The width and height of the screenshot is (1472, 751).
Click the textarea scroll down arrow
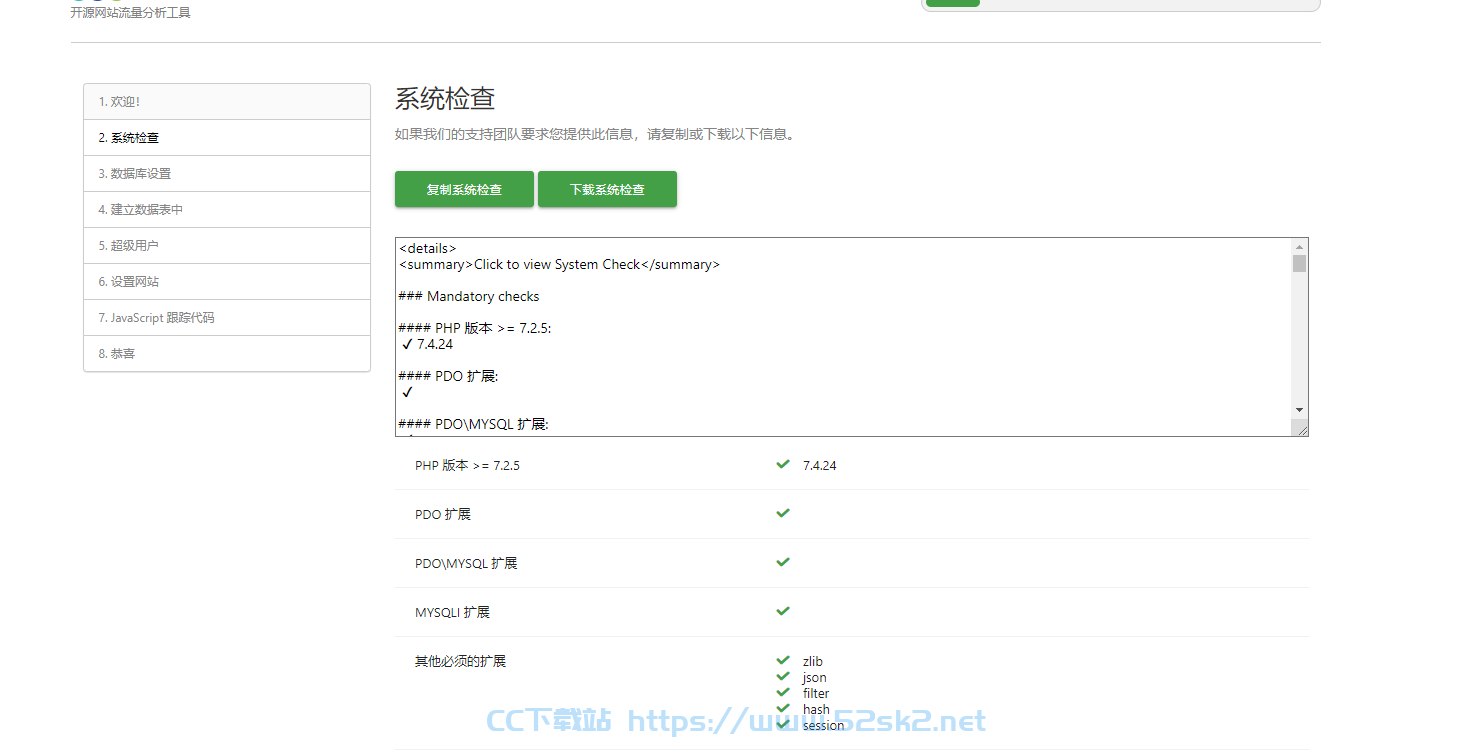[1299, 410]
